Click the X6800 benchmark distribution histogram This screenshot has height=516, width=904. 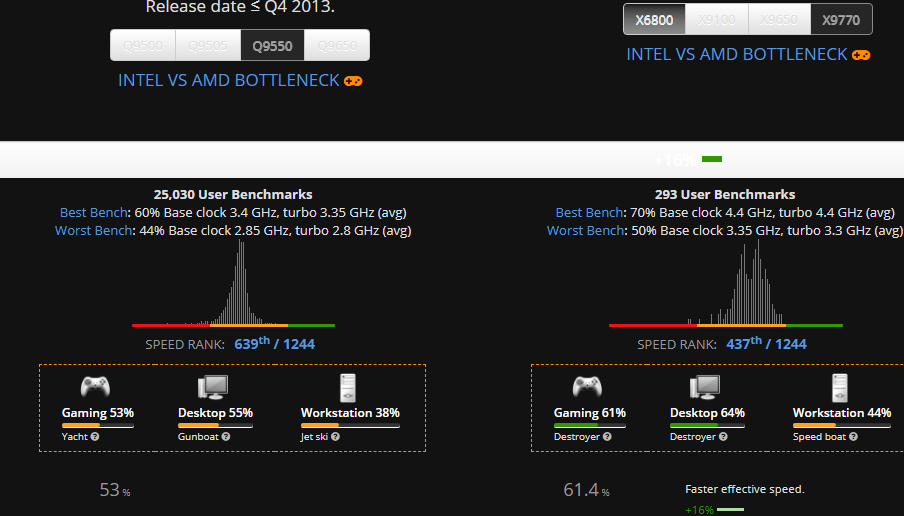pos(726,283)
